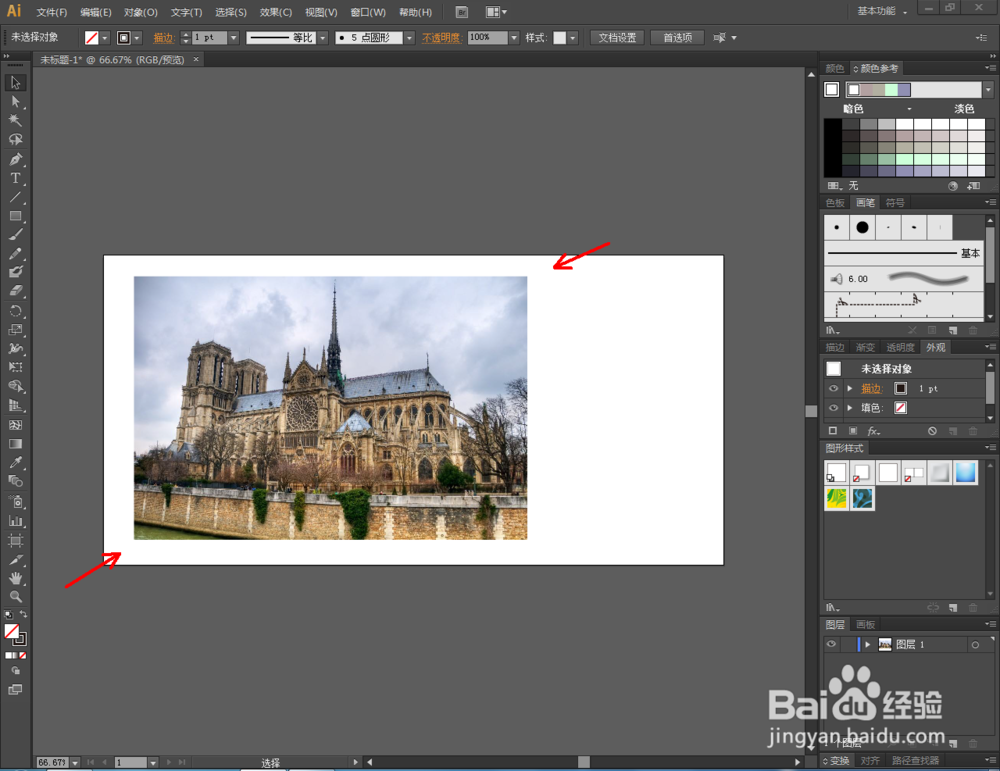Open the 基本功能 workspace dropdown
1000x771 pixels.
point(882,11)
